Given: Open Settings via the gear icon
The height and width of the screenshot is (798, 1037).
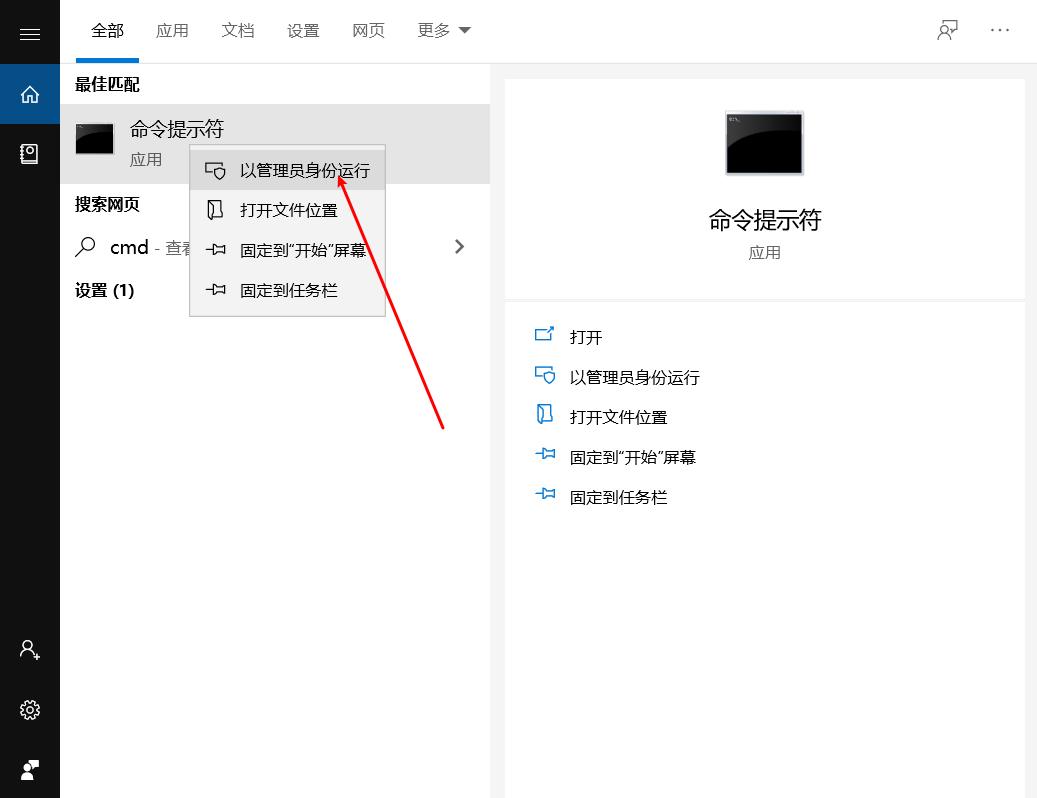Looking at the screenshot, I should point(30,710).
